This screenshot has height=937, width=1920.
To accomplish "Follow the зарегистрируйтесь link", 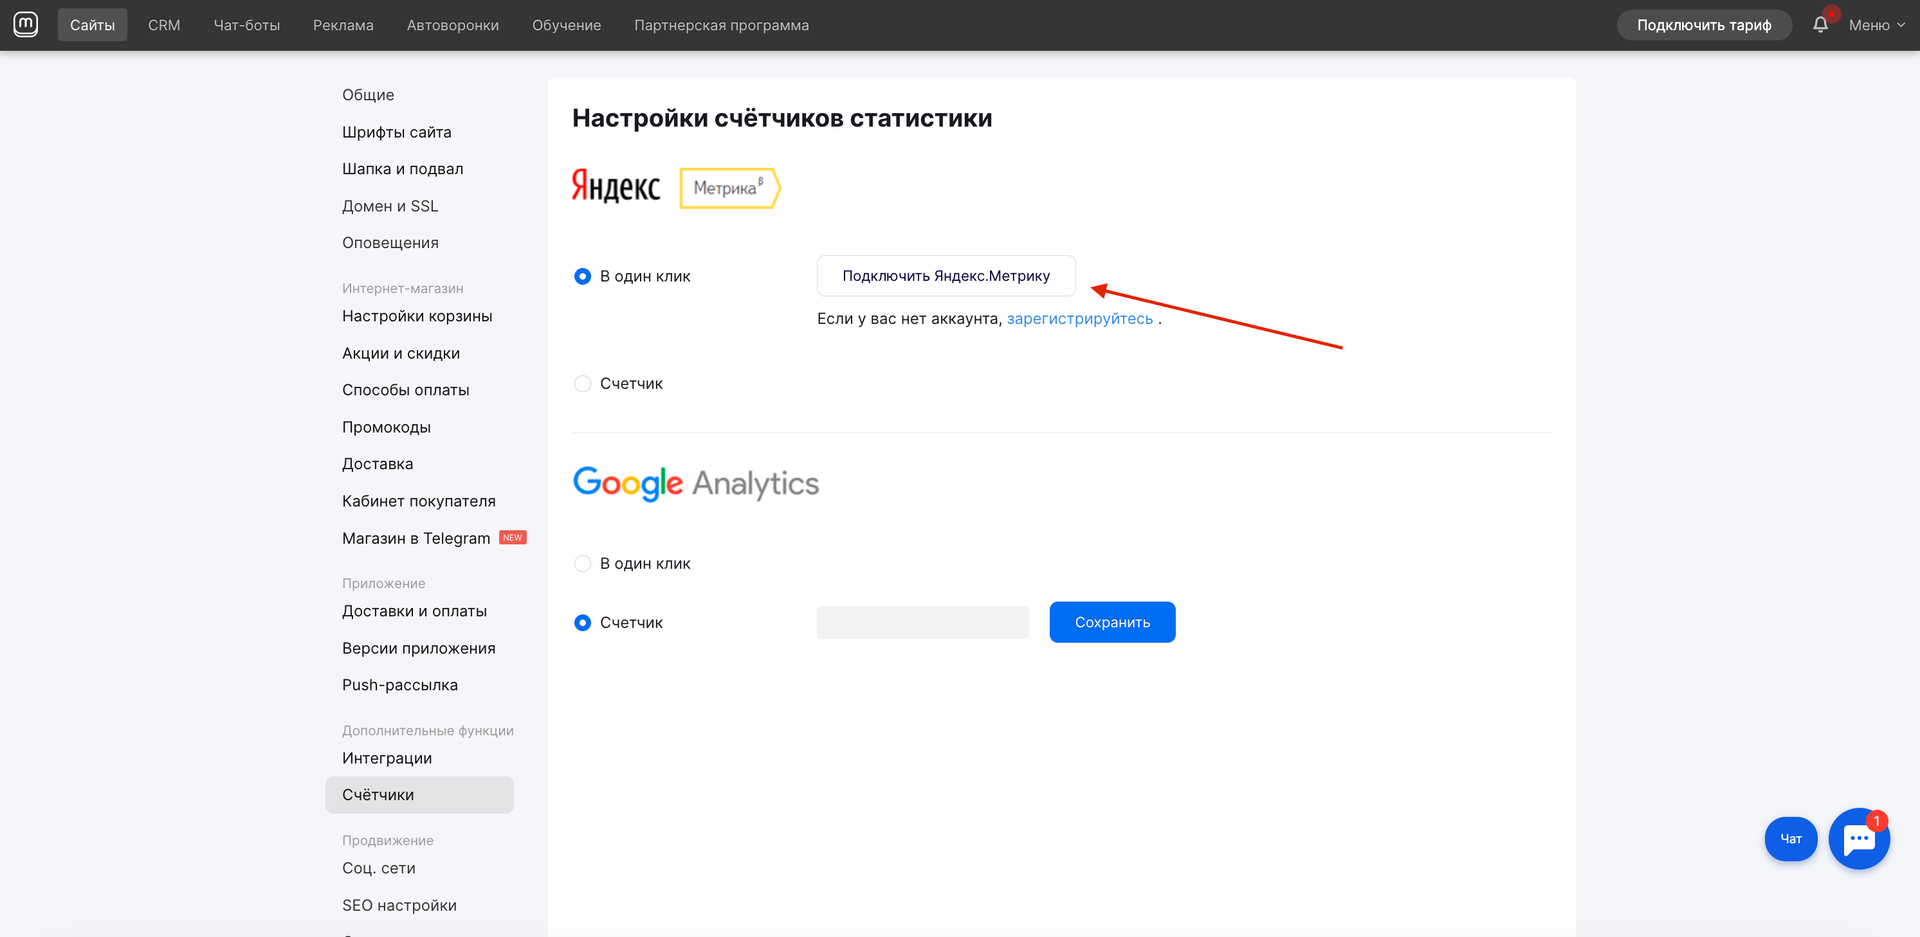I will (x=1080, y=319).
